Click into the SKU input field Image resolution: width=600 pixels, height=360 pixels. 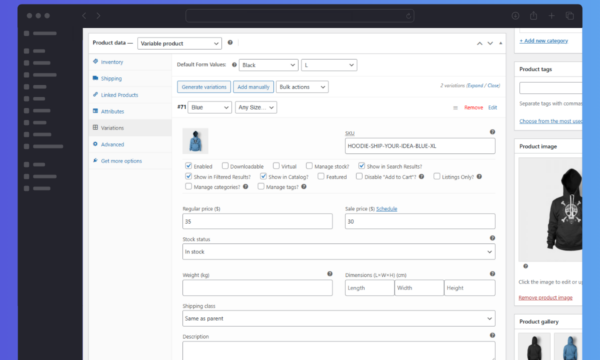(x=420, y=146)
